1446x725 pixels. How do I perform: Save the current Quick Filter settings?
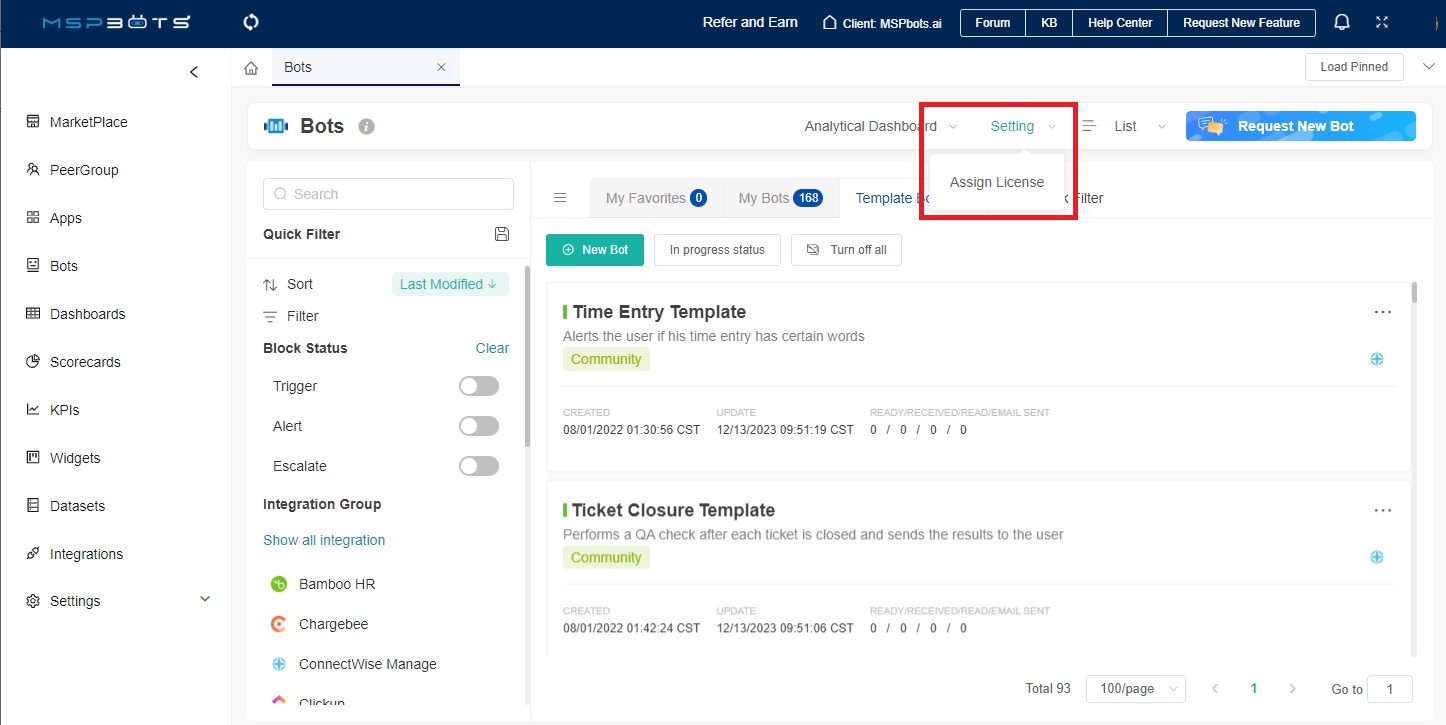tap(502, 234)
